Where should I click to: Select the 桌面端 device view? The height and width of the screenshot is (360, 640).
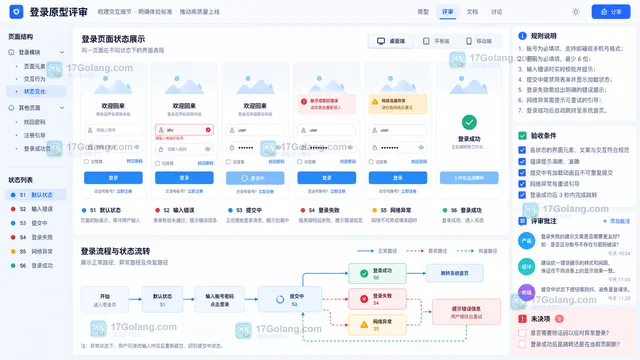click(x=391, y=41)
